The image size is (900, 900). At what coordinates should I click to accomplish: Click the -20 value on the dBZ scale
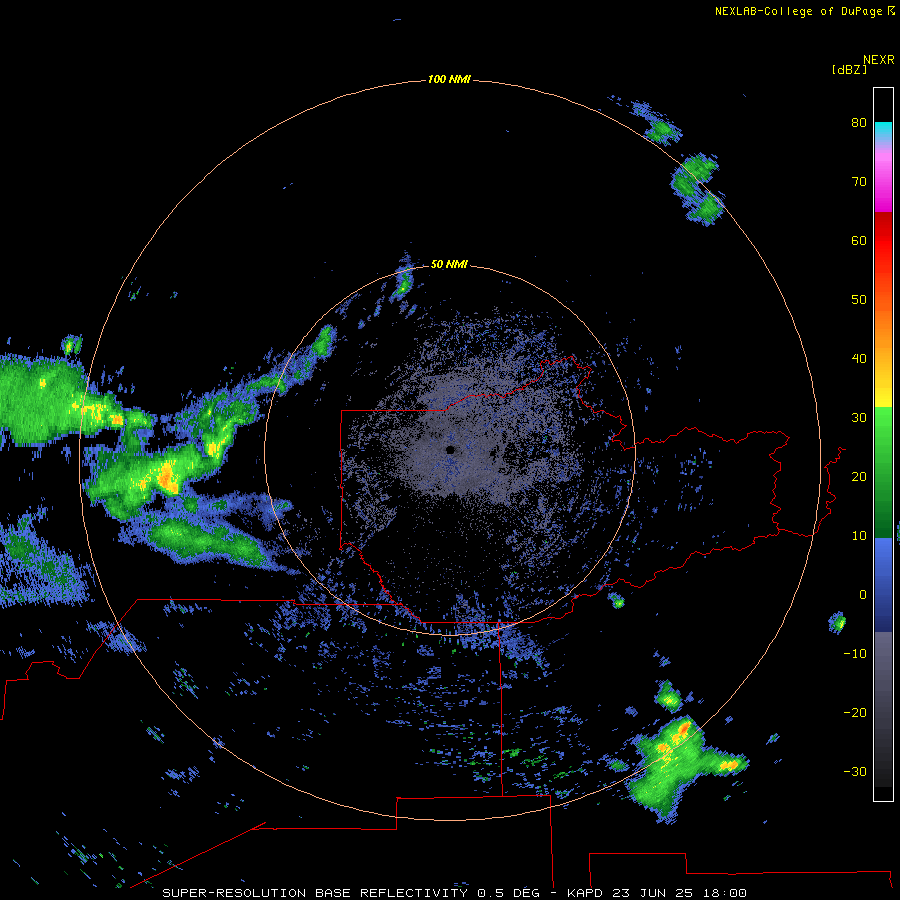855,713
